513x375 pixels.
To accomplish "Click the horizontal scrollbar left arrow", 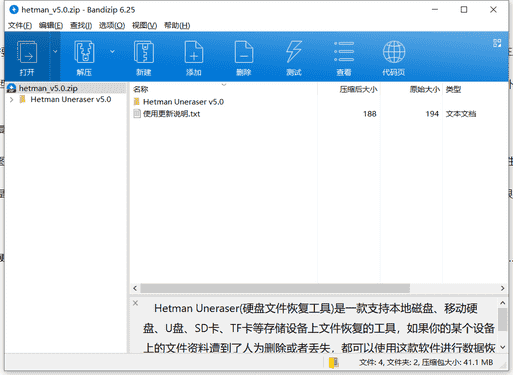I will pyautogui.click(x=135, y=288).
